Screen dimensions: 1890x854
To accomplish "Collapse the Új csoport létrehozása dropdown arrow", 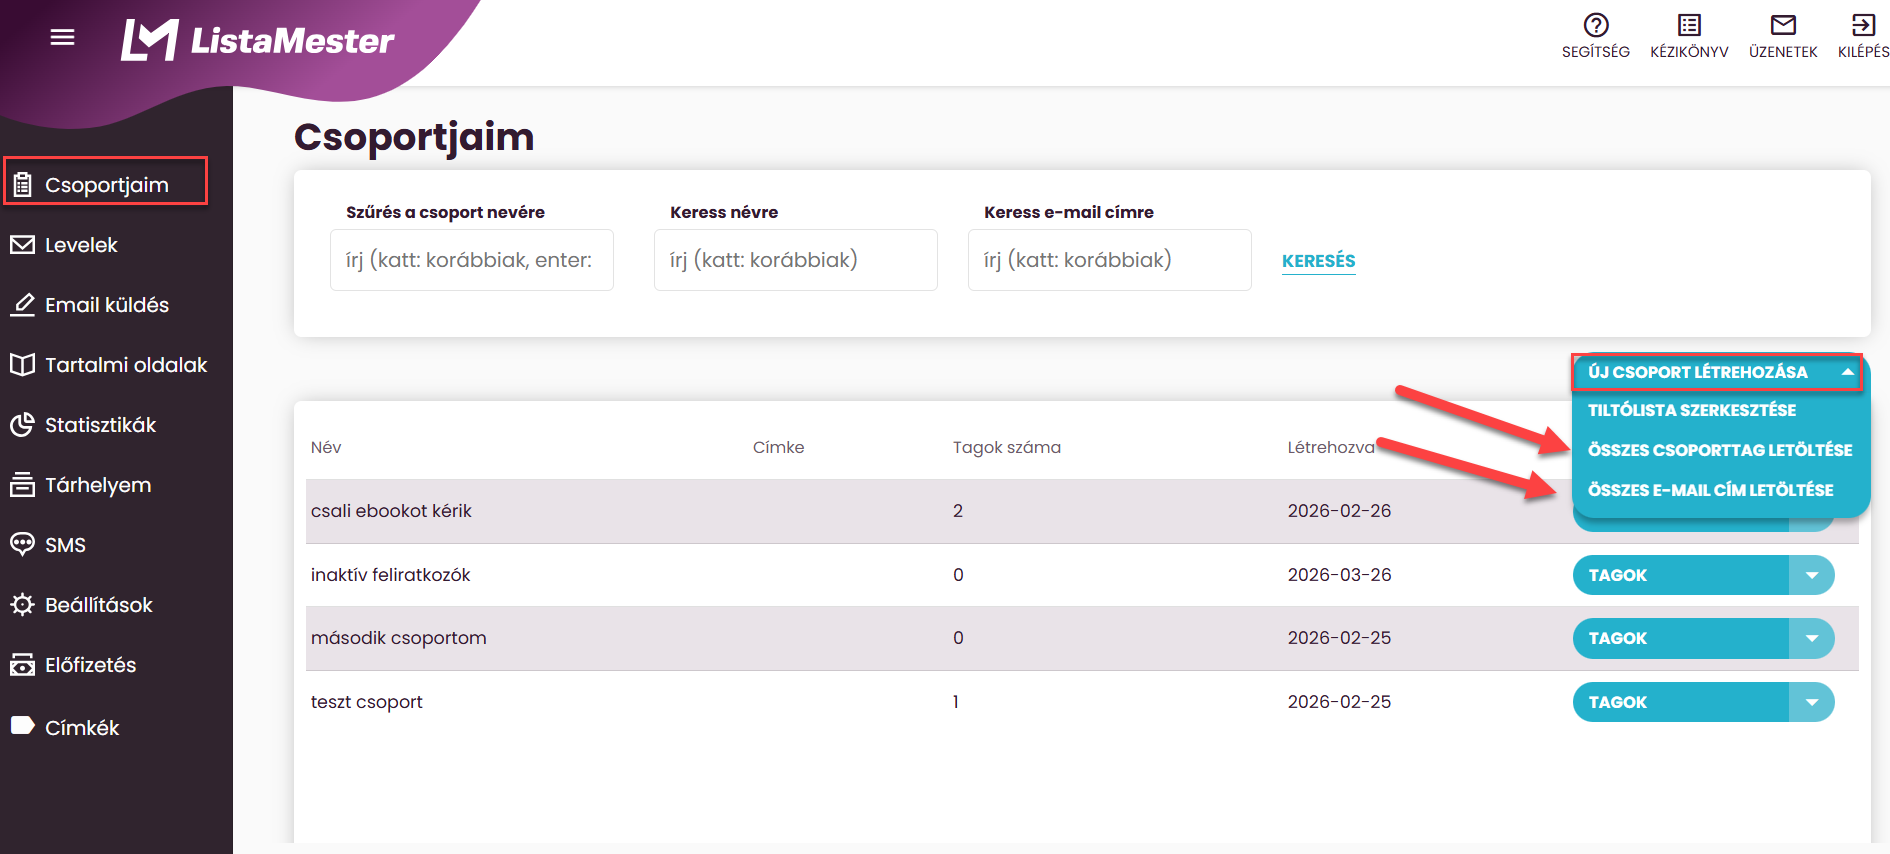I will click(1847, 372).
